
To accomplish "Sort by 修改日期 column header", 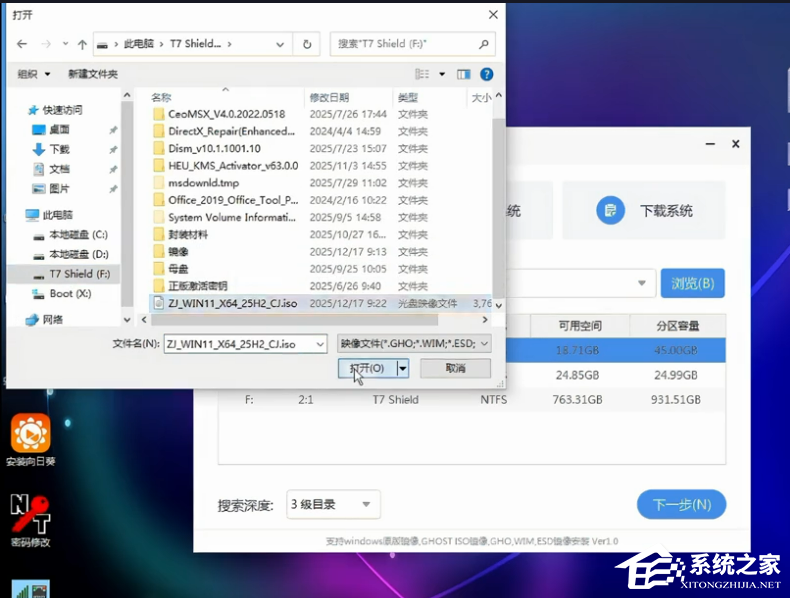I will pos(329,97).
